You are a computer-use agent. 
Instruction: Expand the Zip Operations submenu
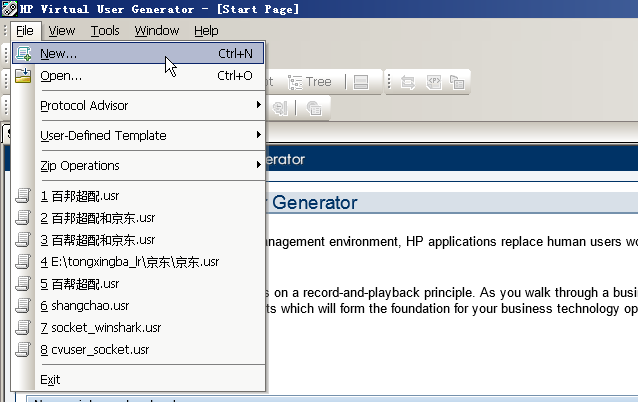138,165
